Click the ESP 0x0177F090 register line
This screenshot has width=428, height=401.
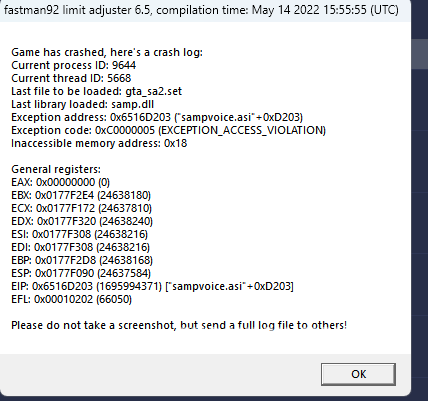81,273
